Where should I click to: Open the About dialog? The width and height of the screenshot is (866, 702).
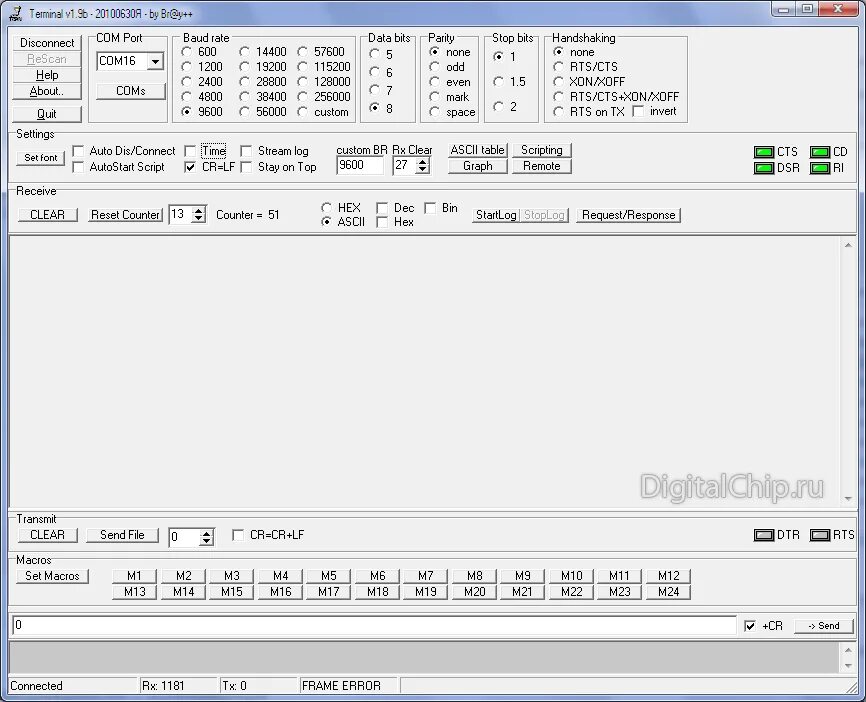[x=47, y=91]
